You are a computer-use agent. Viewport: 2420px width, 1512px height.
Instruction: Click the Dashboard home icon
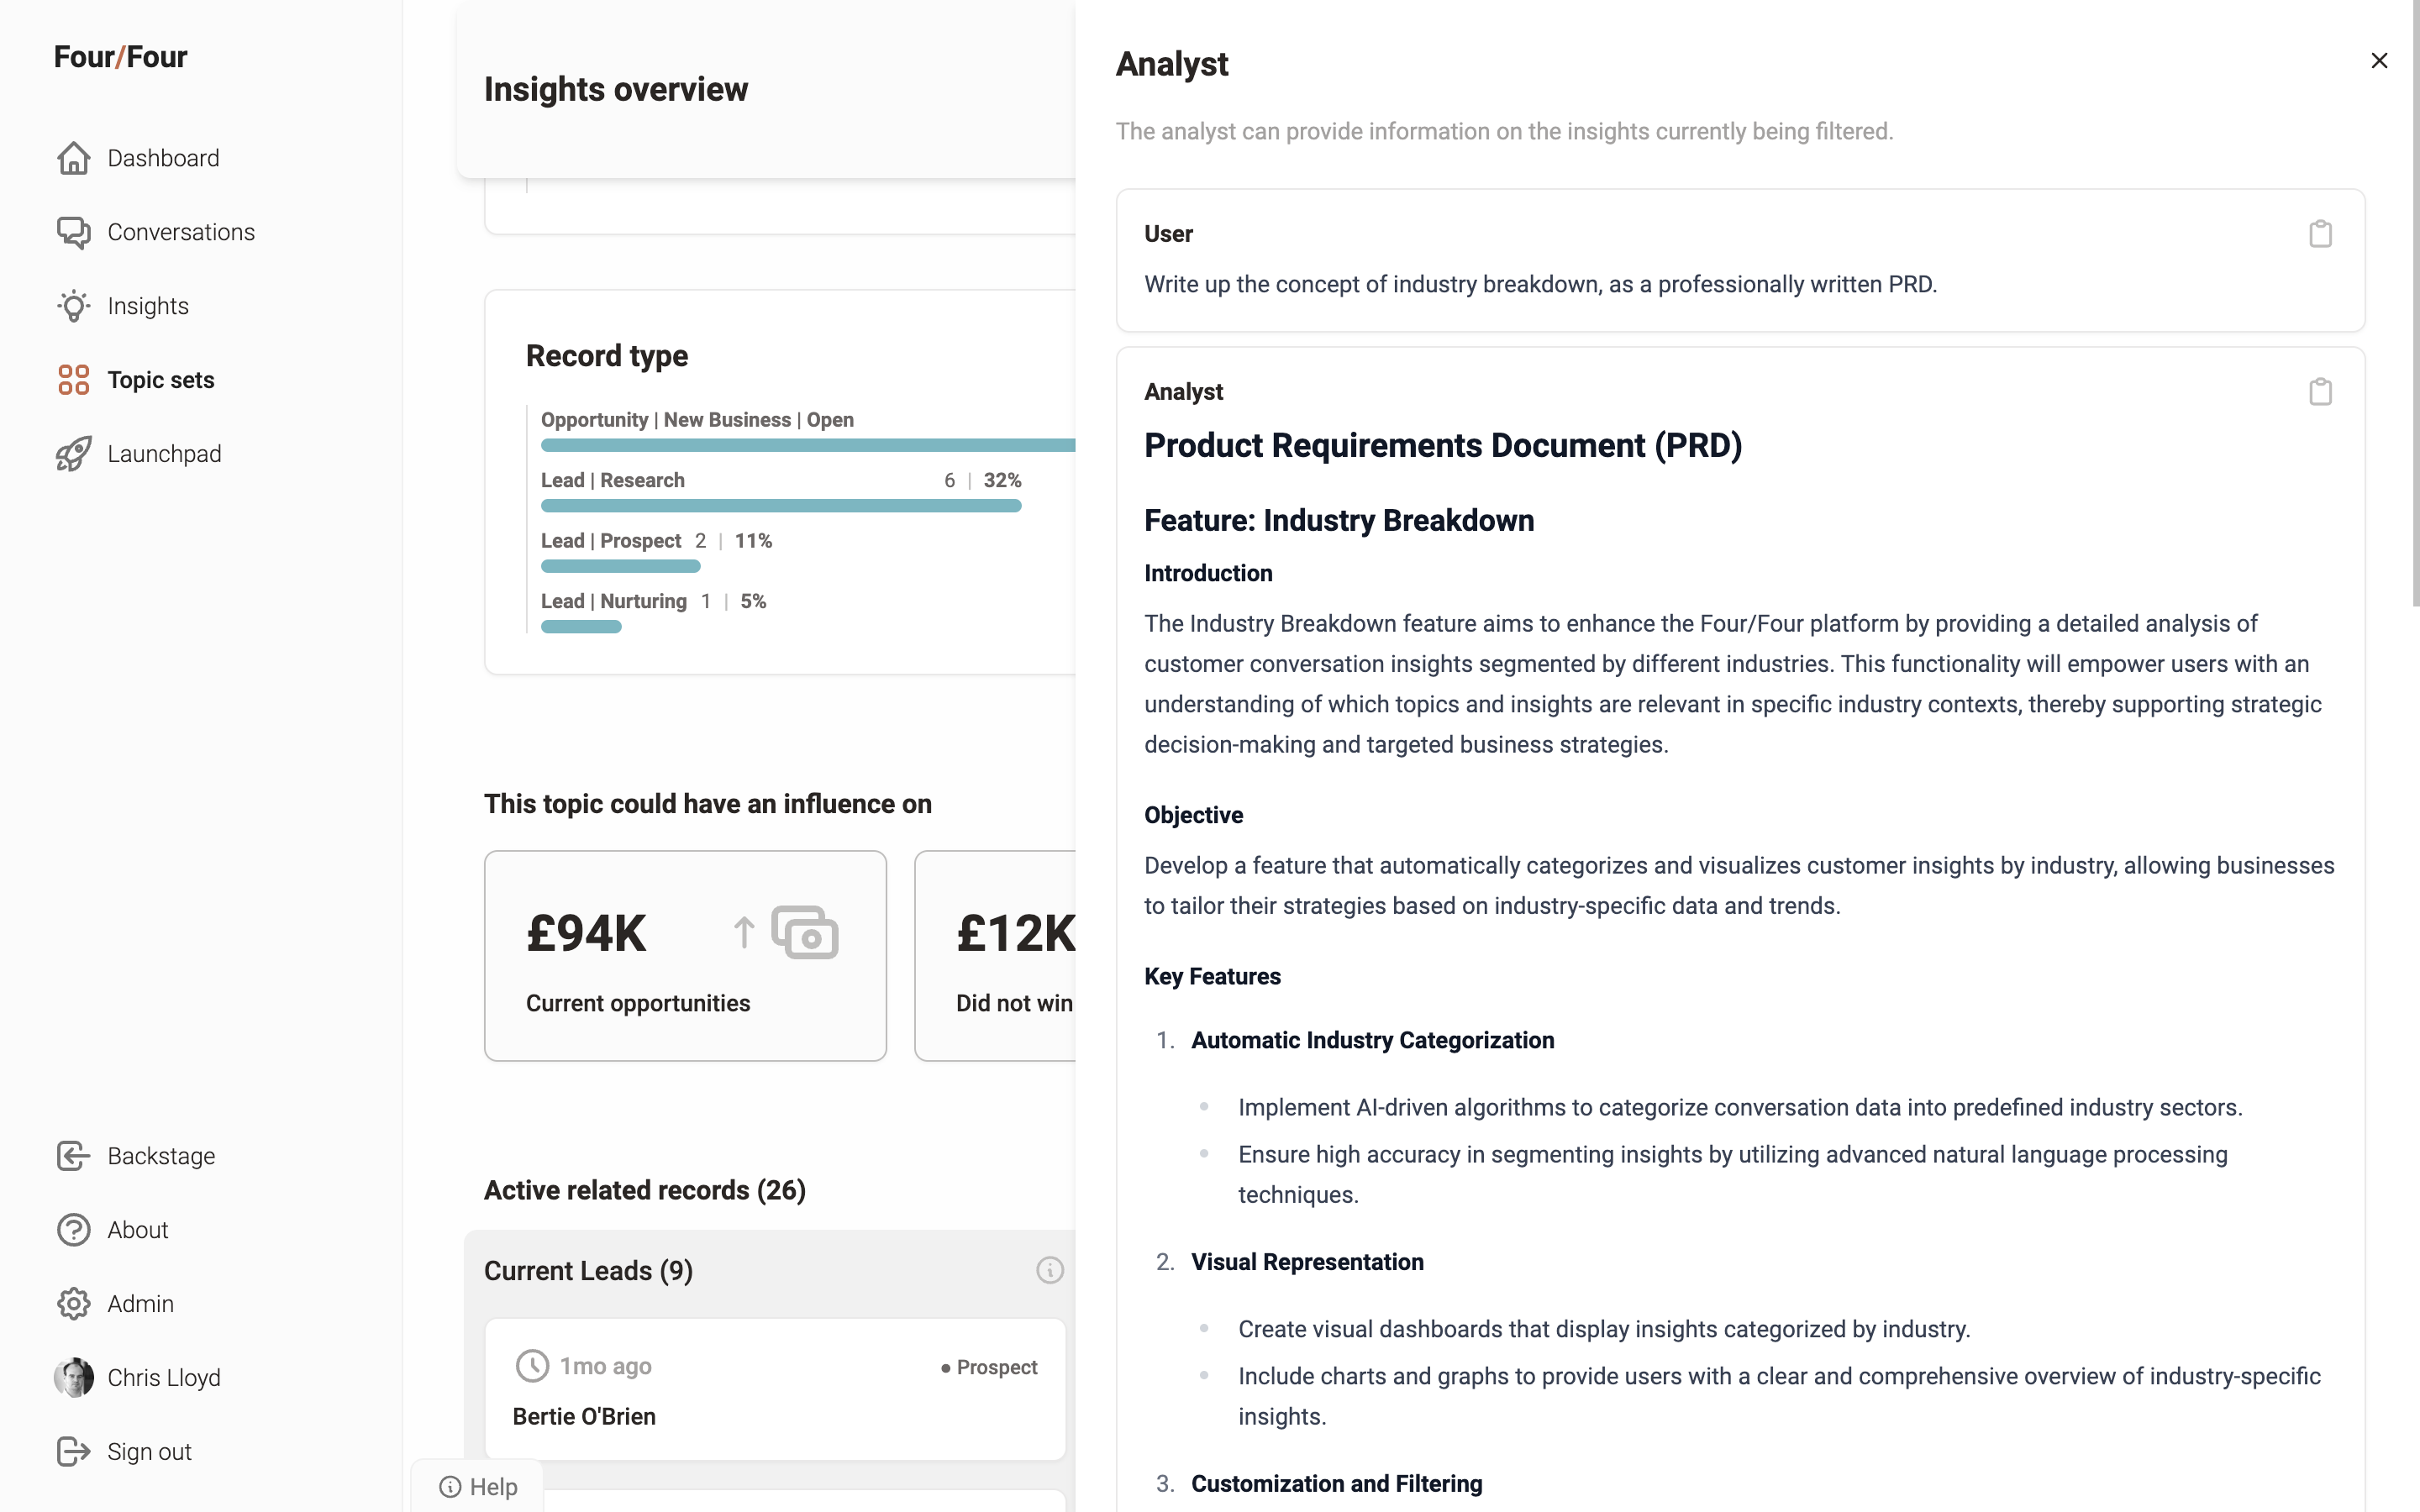tap(73, 158)
